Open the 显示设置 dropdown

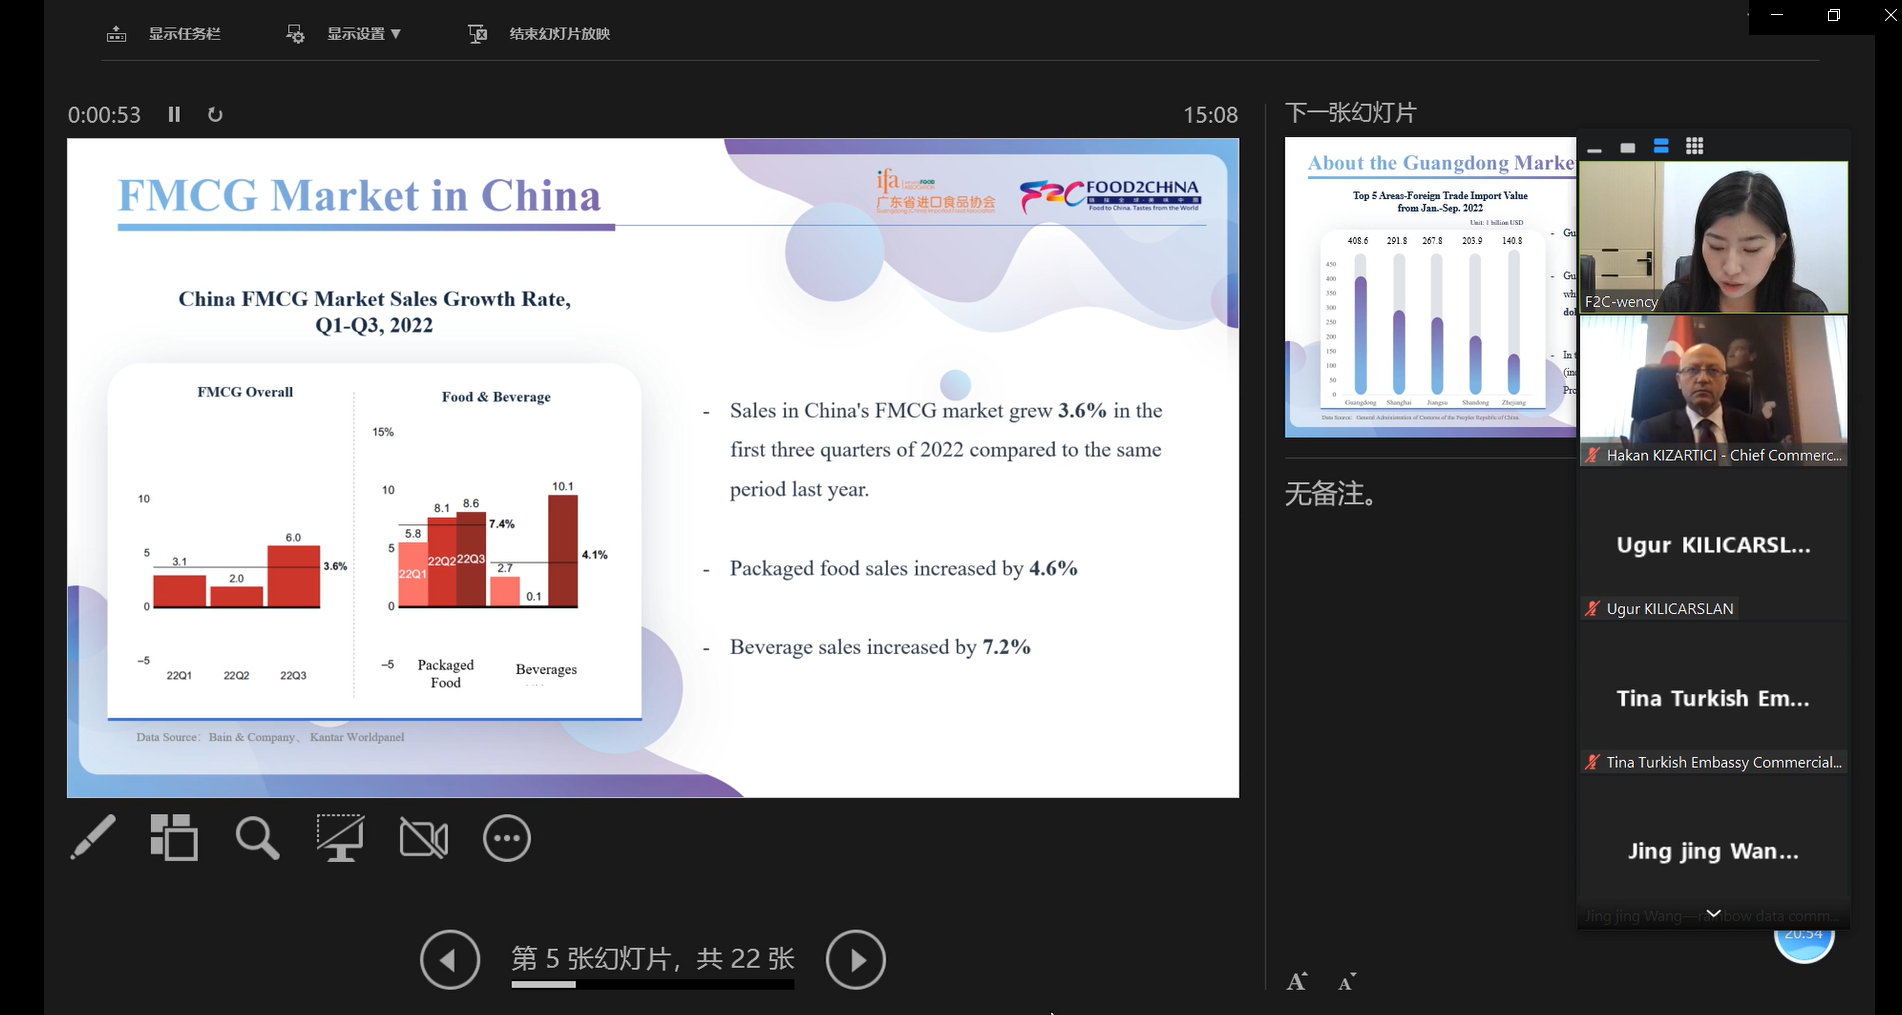point(345,34)
